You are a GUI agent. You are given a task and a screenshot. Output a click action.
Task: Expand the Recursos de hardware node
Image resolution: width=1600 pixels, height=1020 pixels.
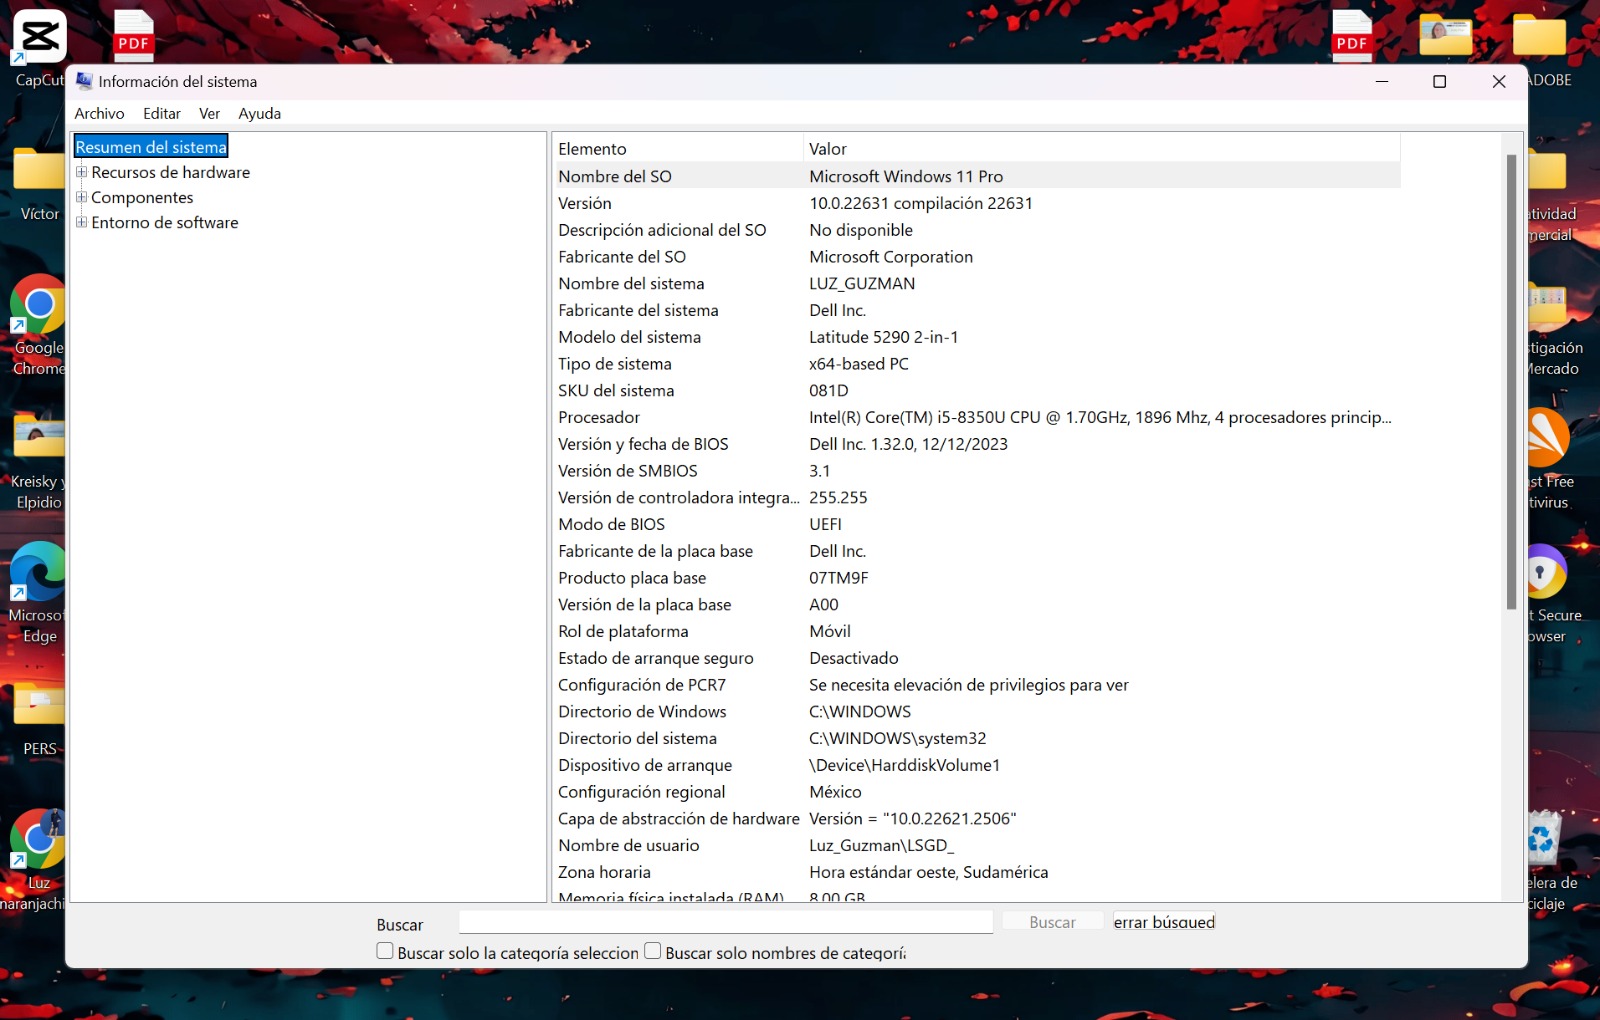(x=81, y=172)
